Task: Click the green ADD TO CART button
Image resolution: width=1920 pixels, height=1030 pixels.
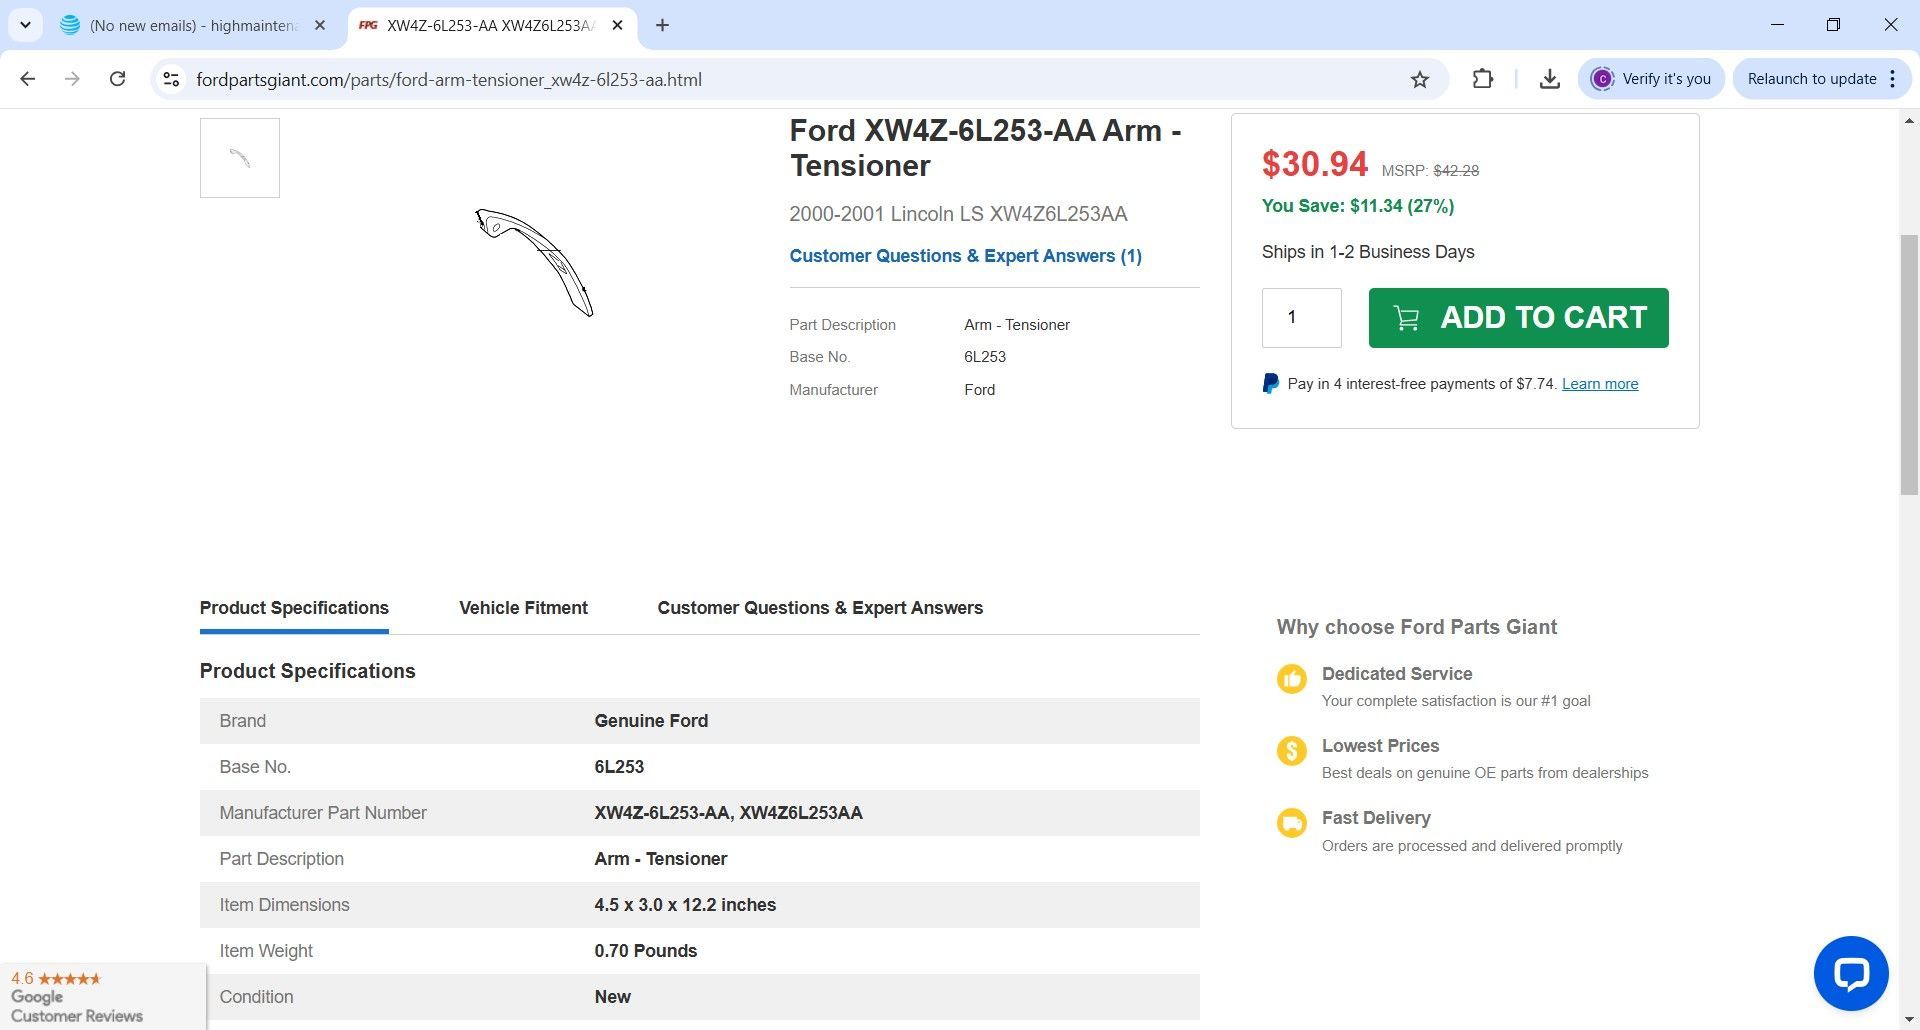Action: click(x=1517, y=318)
